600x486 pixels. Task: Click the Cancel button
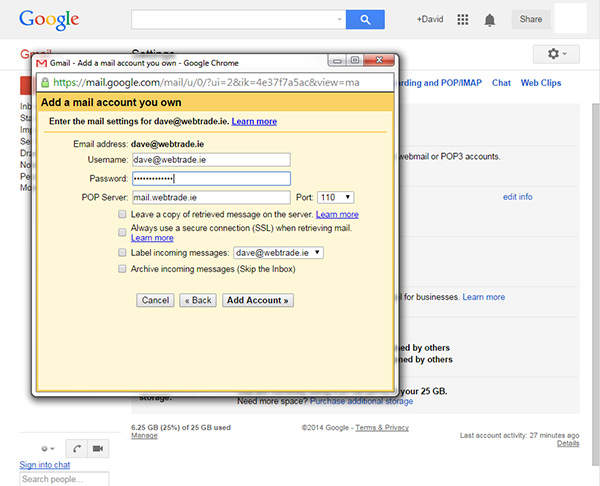155,300
